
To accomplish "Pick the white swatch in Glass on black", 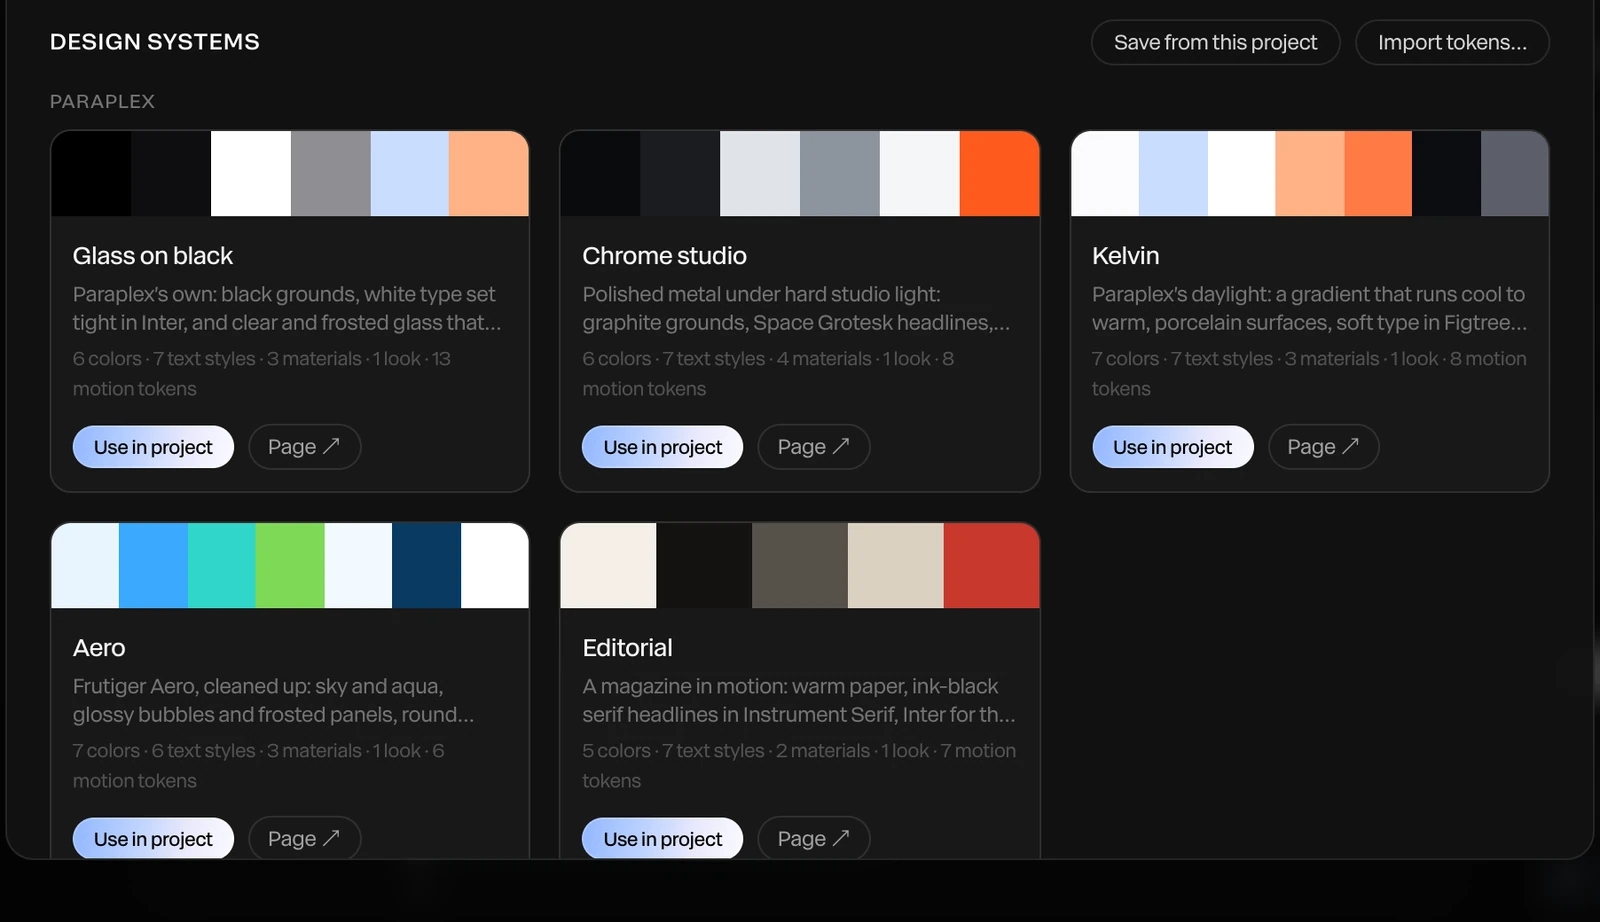I will (x=251, y=174).
